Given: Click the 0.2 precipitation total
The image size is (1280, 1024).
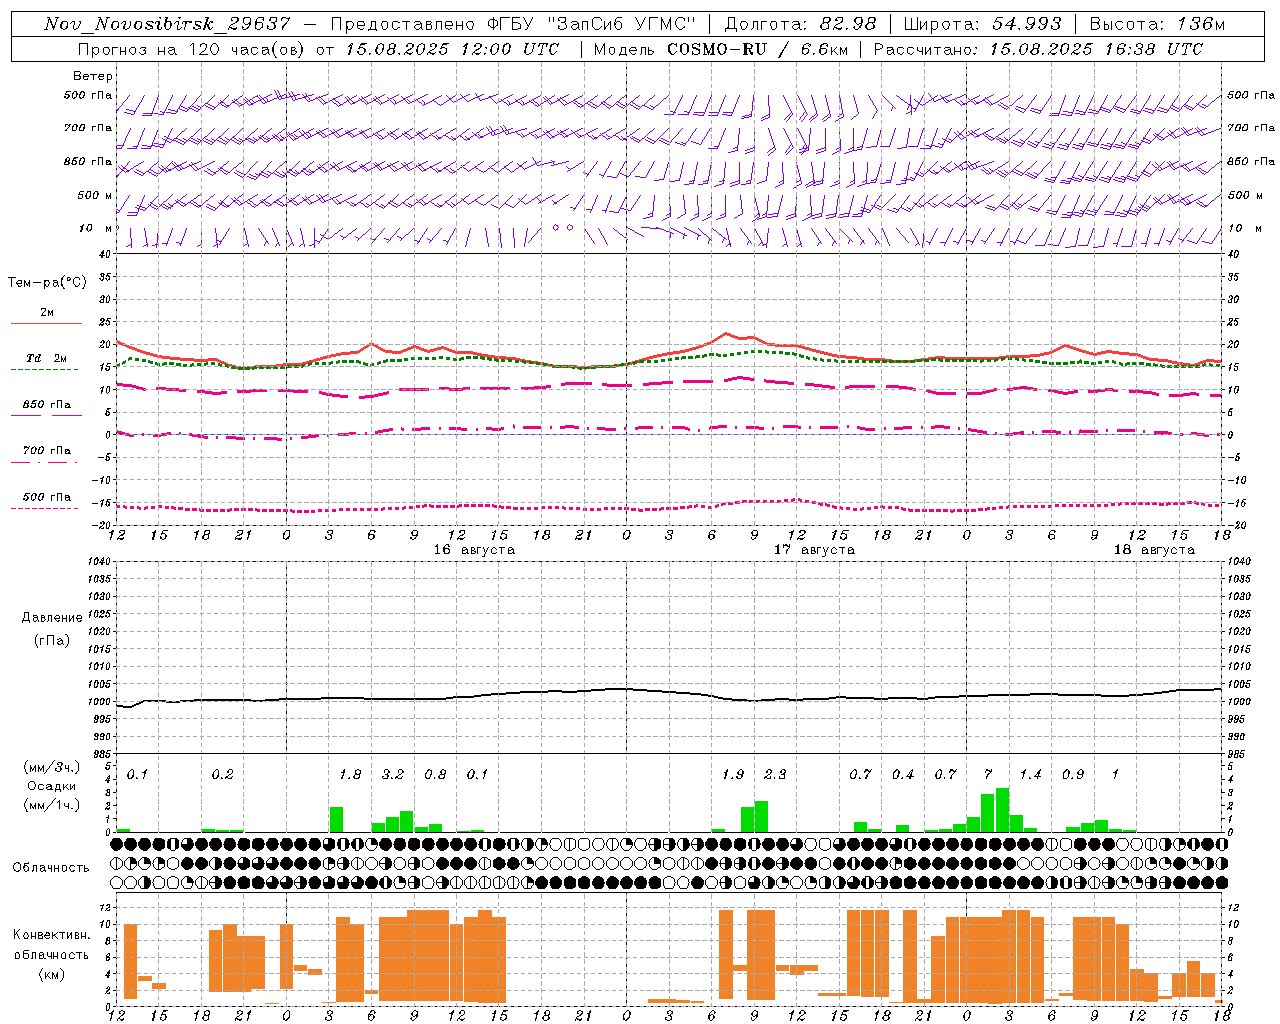Looking at the screenshot, I should [x=222, y=775].
